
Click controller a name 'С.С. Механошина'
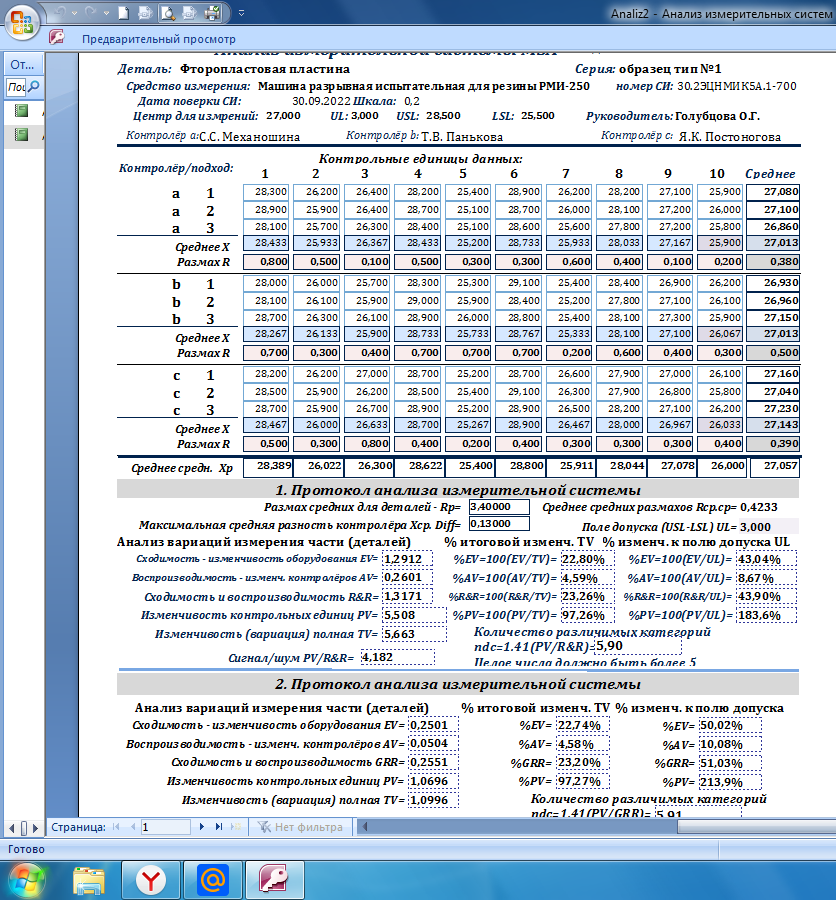[x=249, y=137]
